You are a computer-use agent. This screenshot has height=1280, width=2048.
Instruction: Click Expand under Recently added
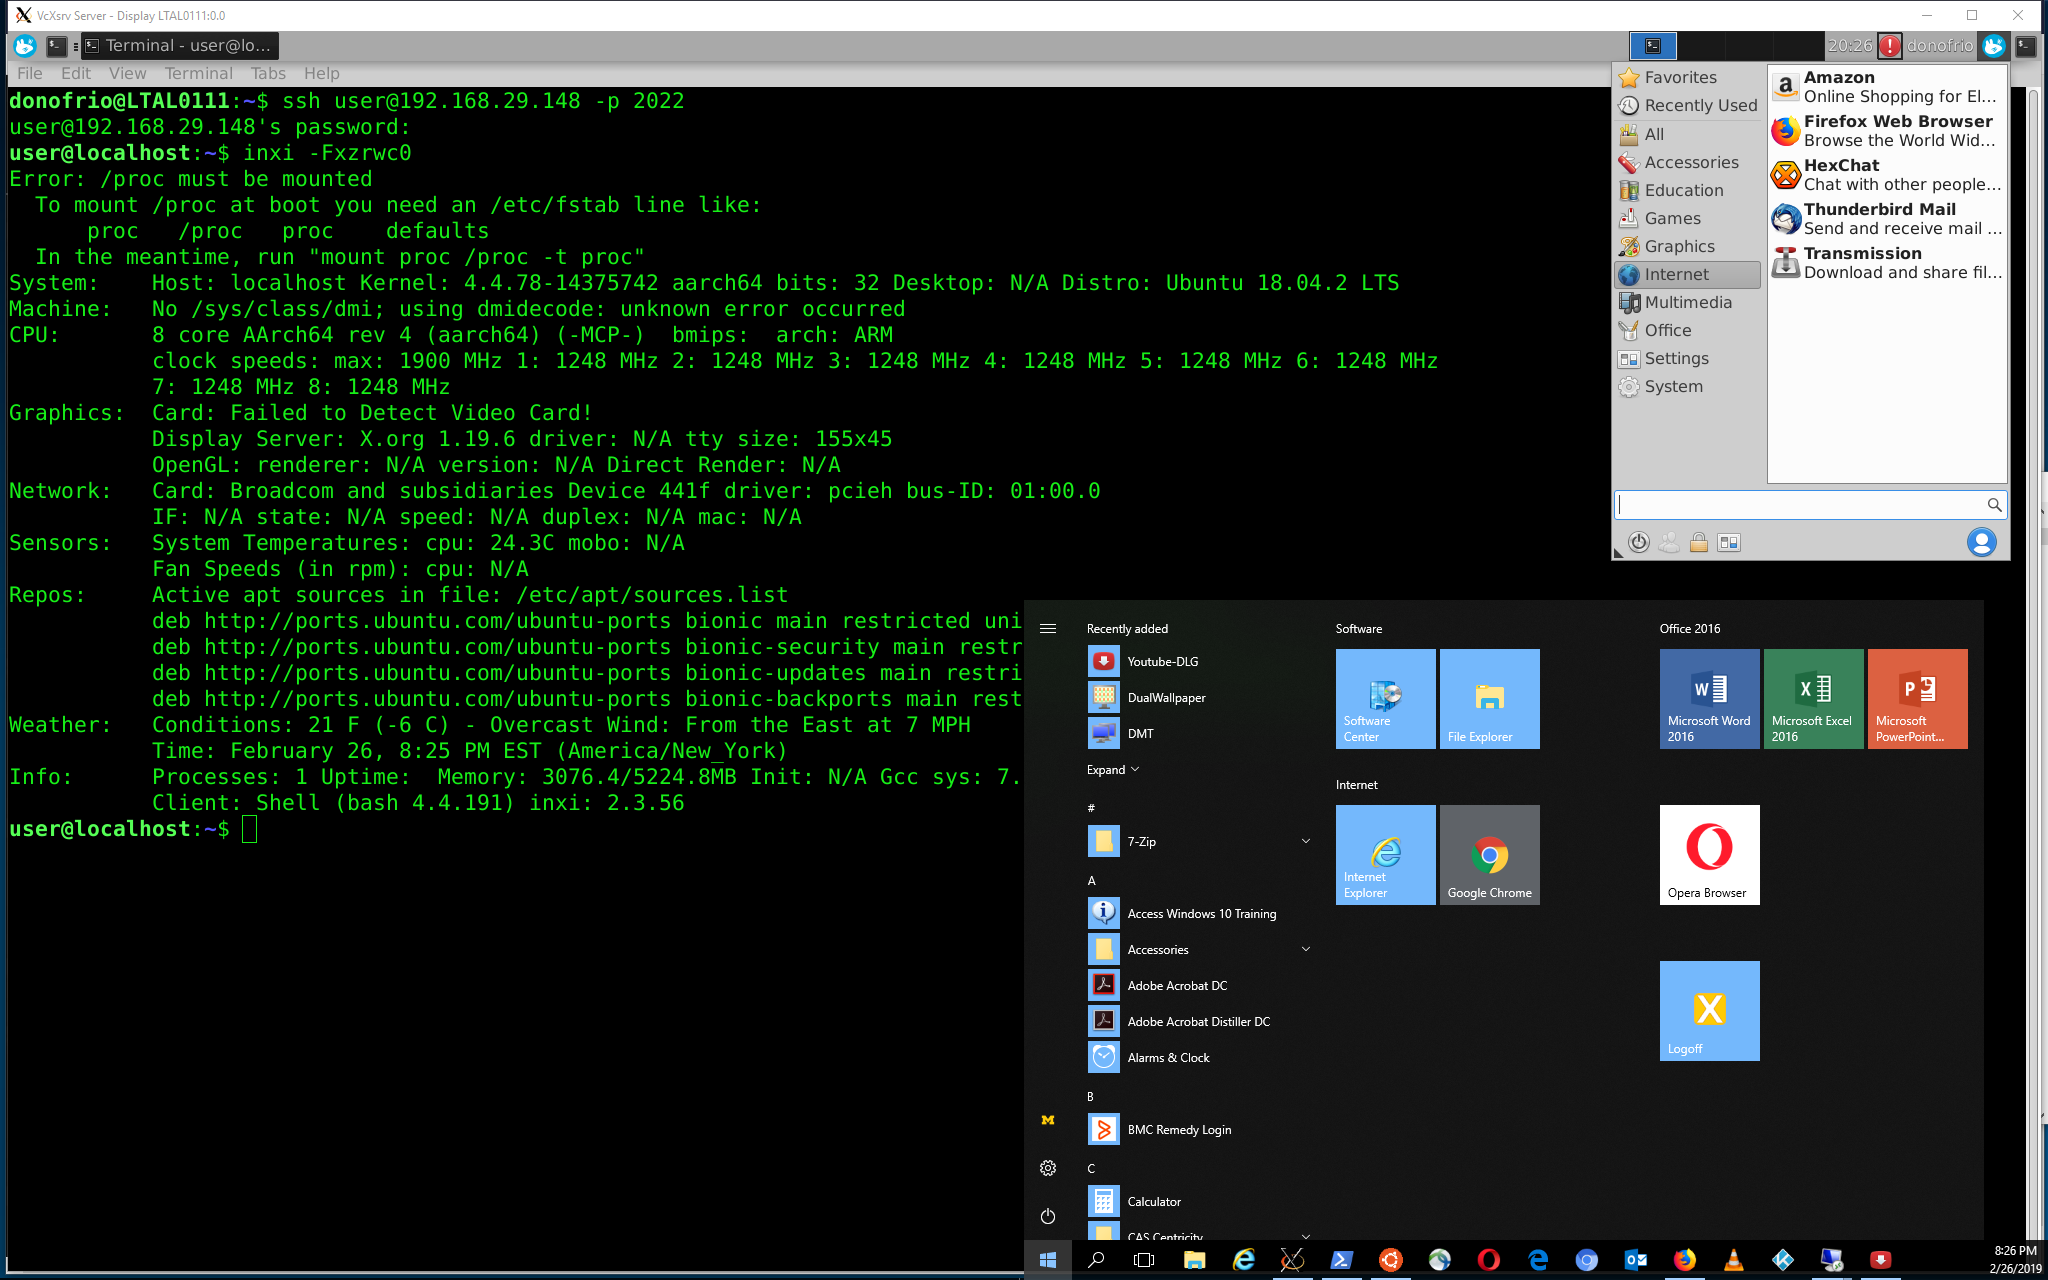pos(1113,769)
